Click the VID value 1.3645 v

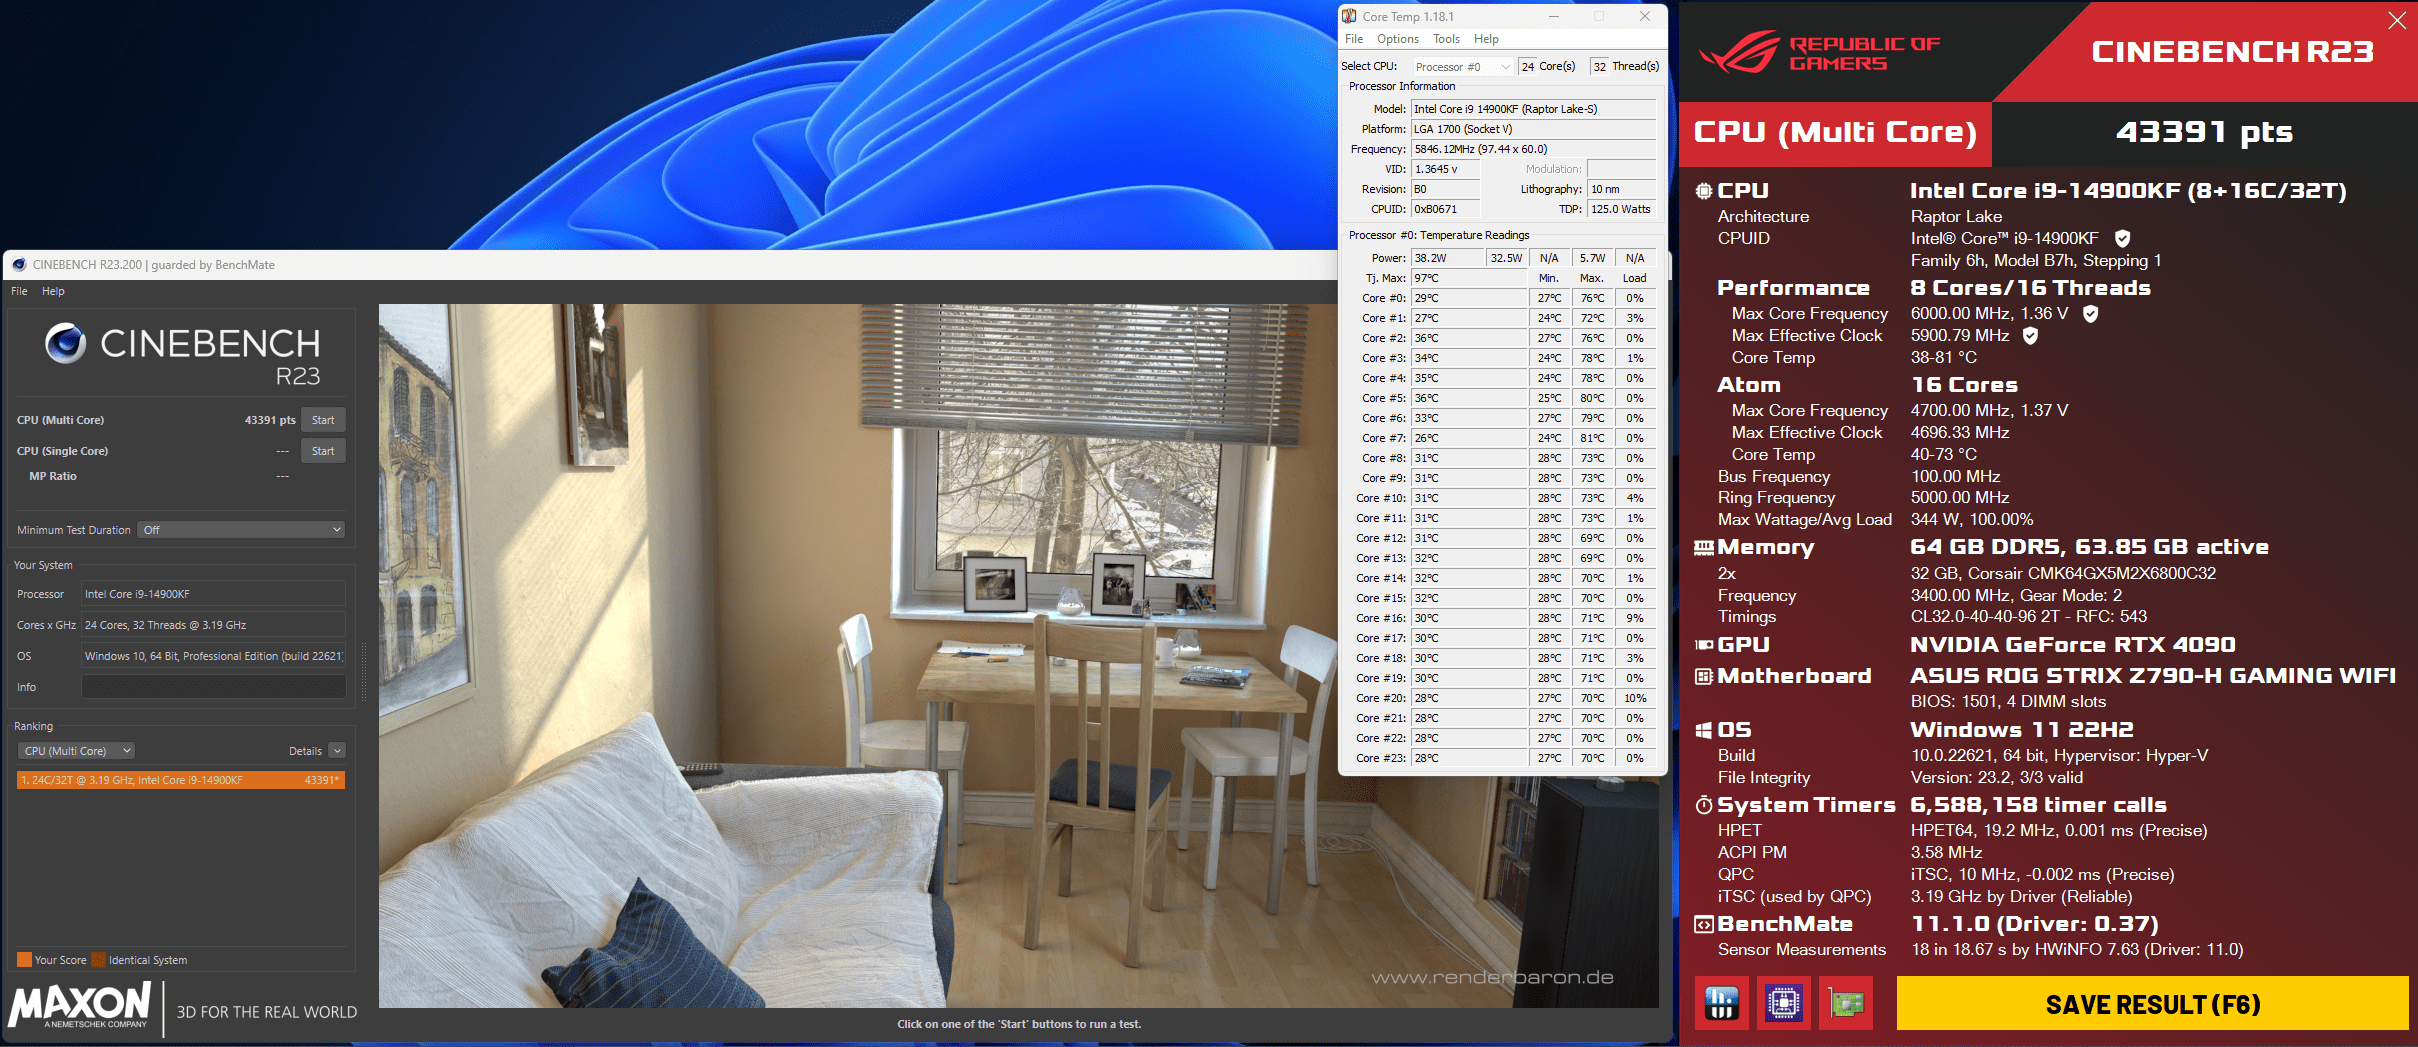[1445, 169]
